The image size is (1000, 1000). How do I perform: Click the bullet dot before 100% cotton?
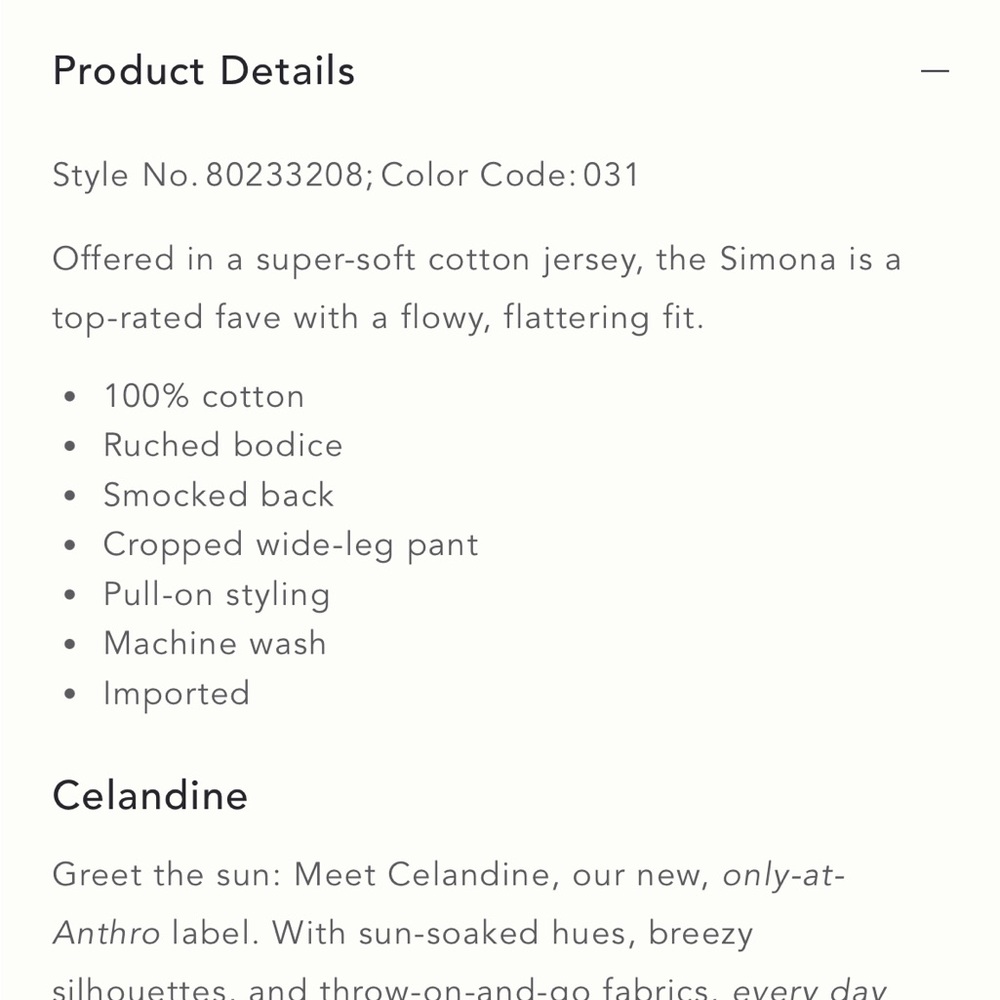pyautogui.click(x=69, y=398)
